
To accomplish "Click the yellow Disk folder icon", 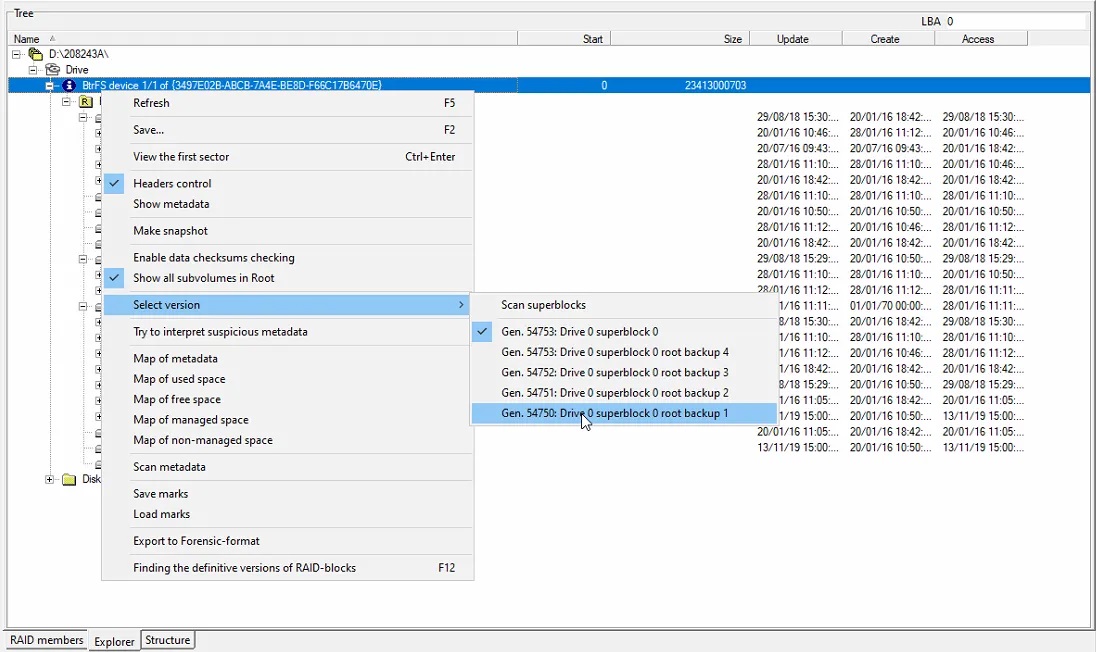I will pyautogui.click(x=69, y=479).
